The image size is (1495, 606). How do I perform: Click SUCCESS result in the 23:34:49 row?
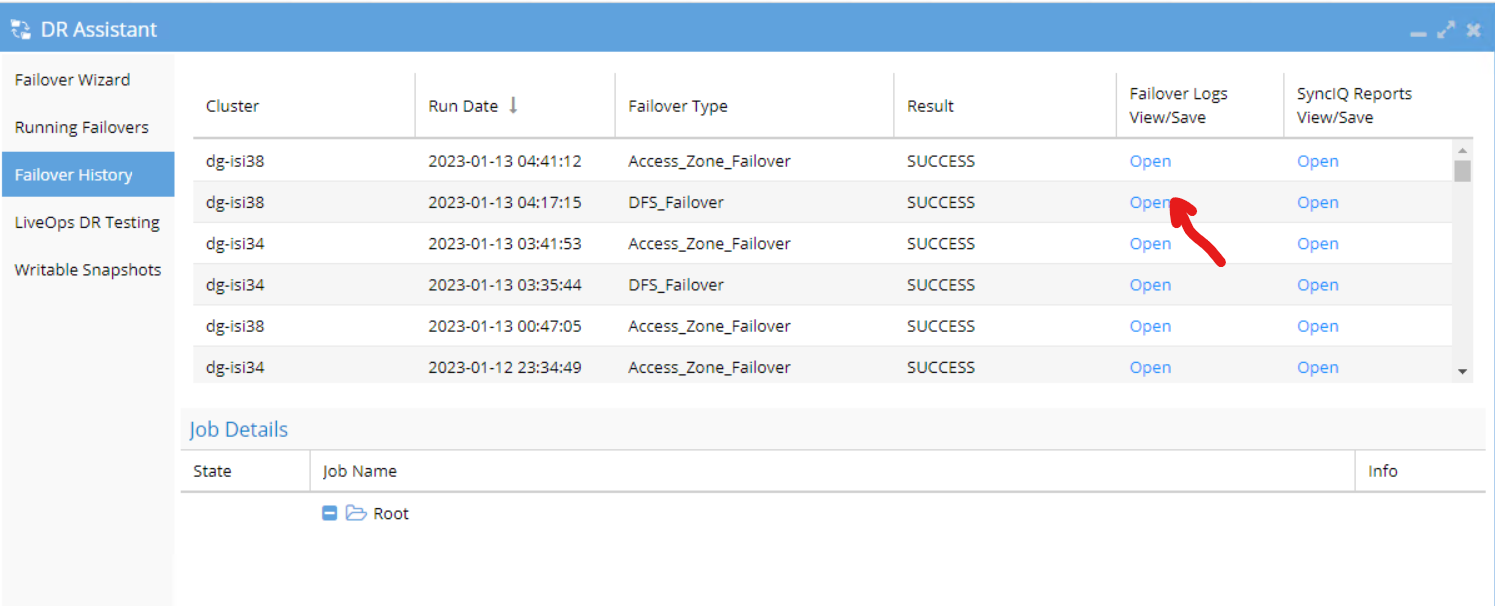940,367
